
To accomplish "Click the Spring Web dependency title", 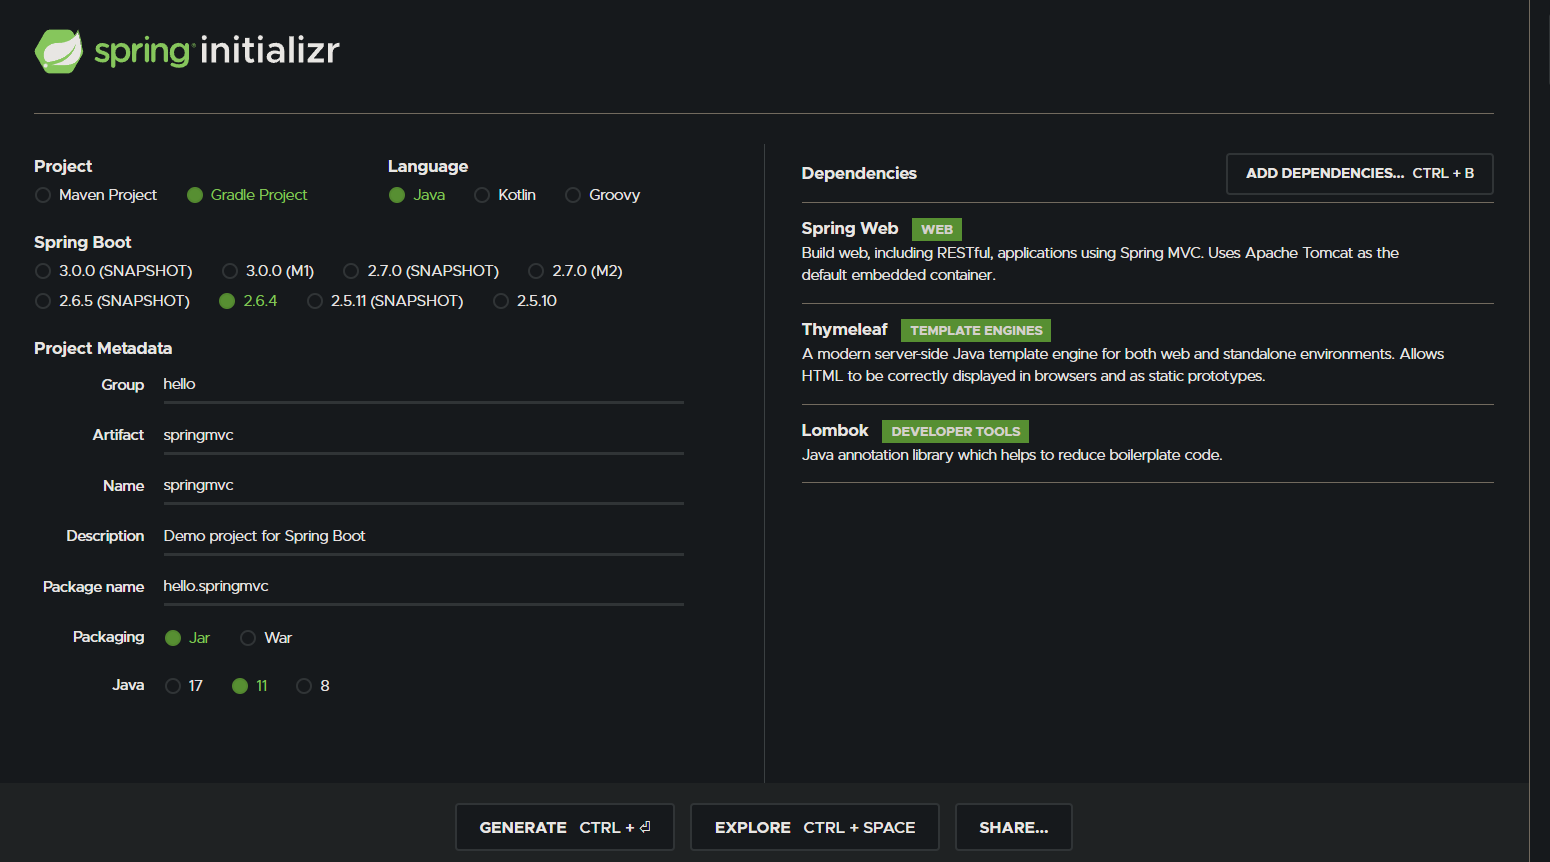I will (850, 229).
